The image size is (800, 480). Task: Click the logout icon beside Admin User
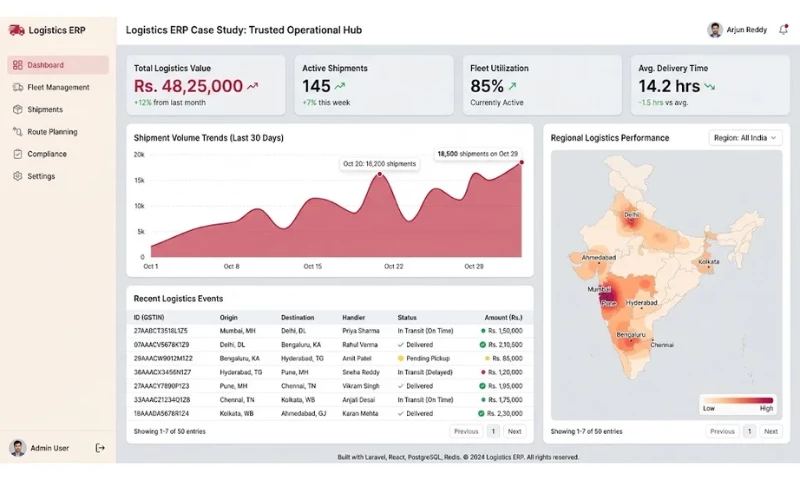100,448
